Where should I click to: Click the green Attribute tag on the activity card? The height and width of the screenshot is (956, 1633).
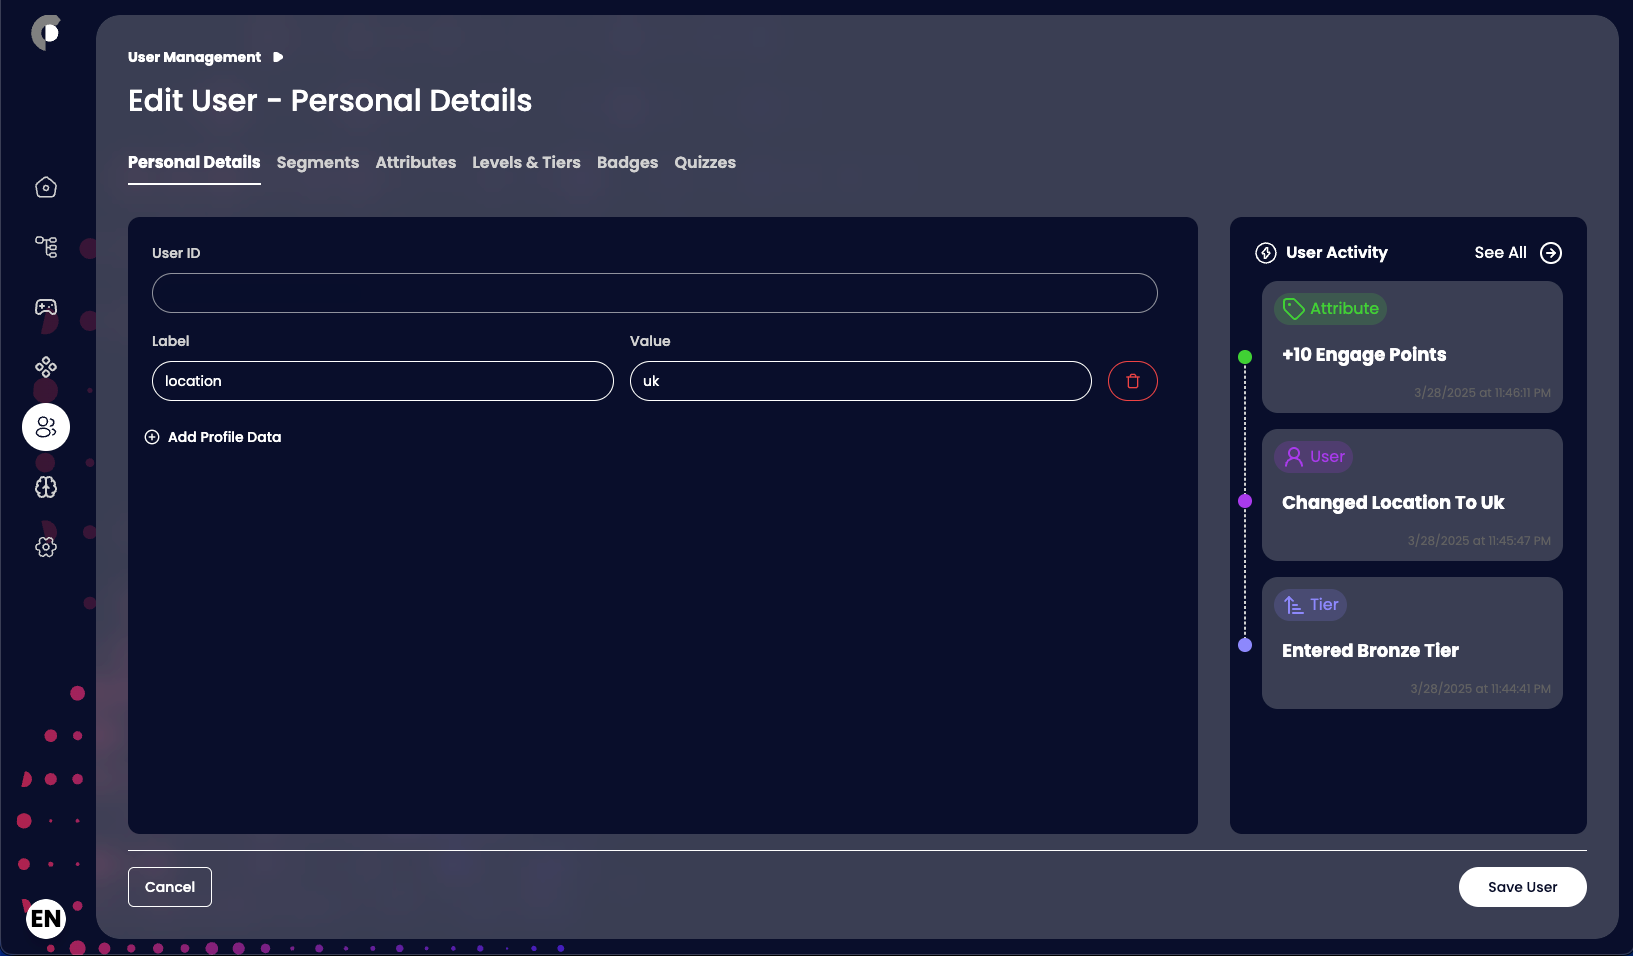[1330, 308]
